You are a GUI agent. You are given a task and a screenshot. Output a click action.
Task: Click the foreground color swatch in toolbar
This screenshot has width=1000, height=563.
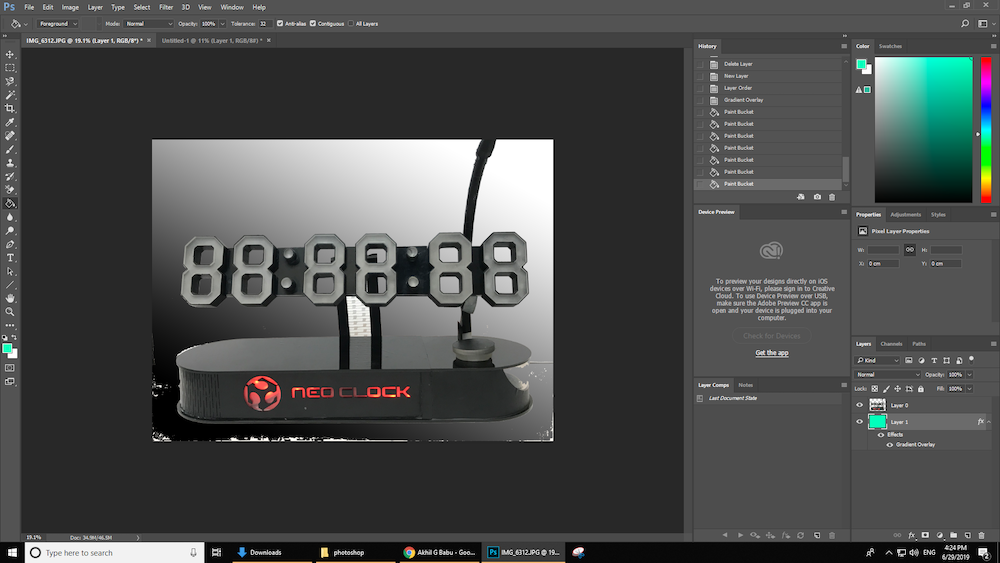(x=6, y=347)
